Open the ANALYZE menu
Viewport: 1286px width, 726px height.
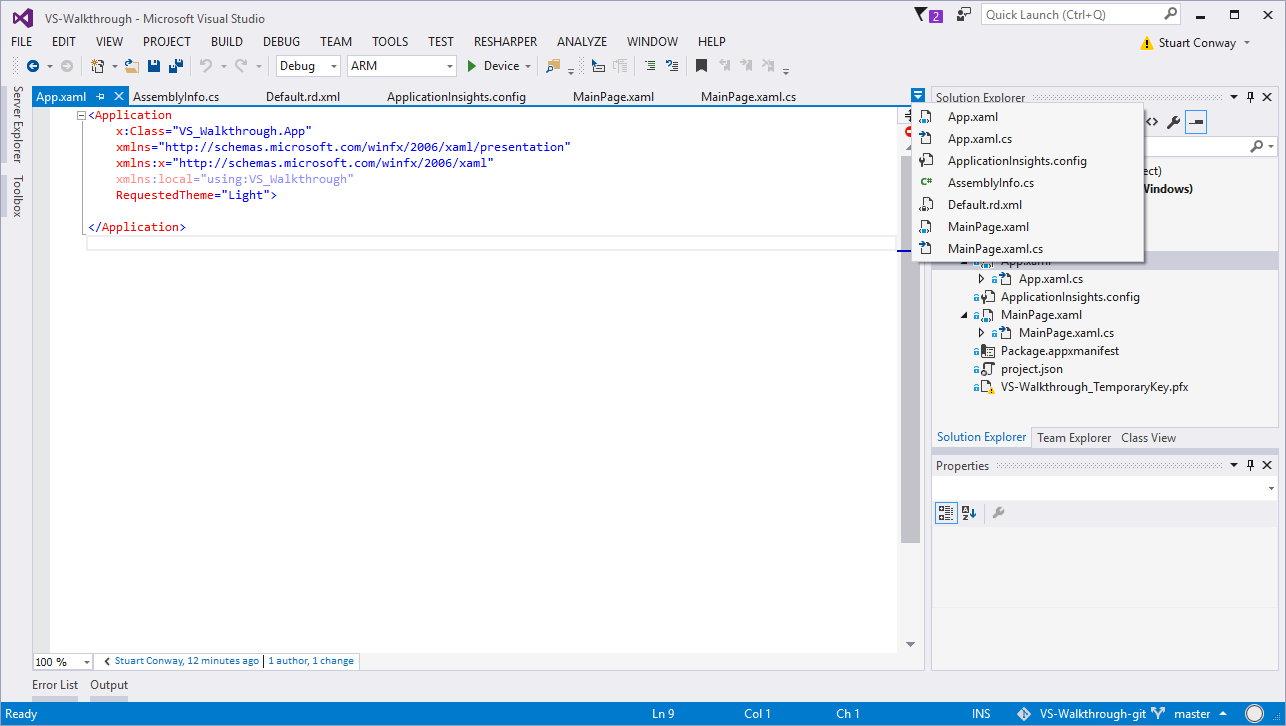click(x=582, y=41)
